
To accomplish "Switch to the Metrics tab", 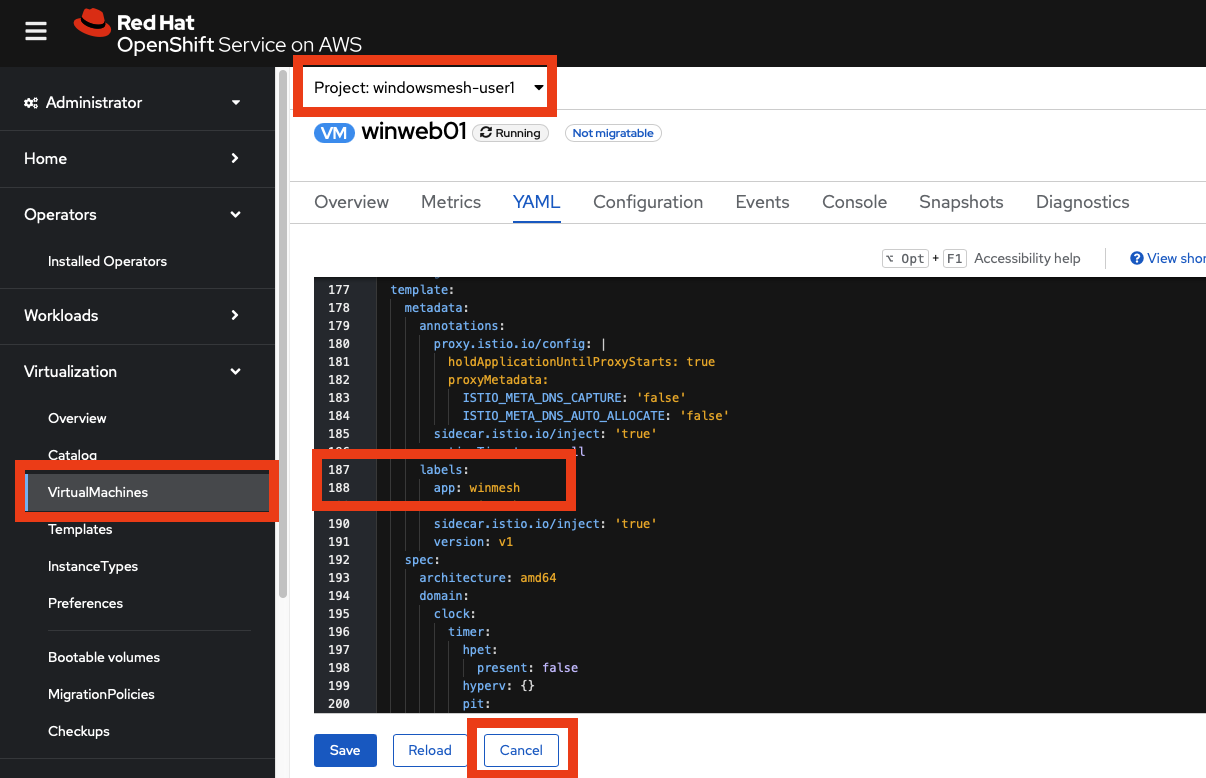I will pyautogui.click(x=450, y=202).
